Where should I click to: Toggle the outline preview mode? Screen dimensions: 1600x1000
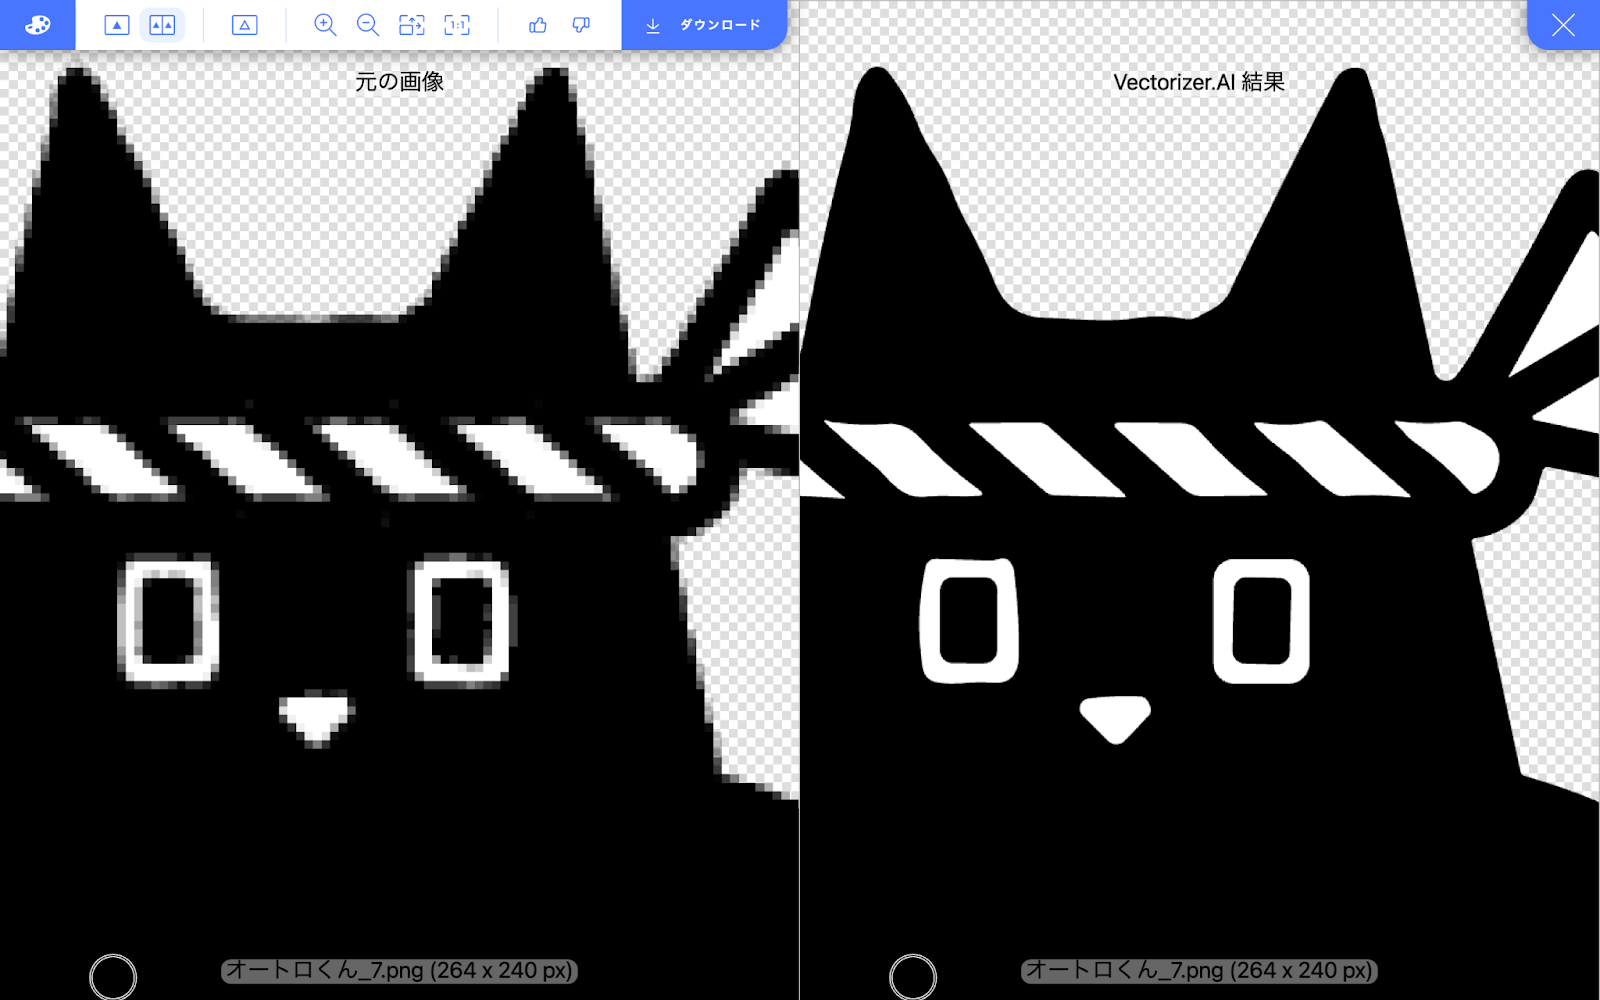[244, 25]
